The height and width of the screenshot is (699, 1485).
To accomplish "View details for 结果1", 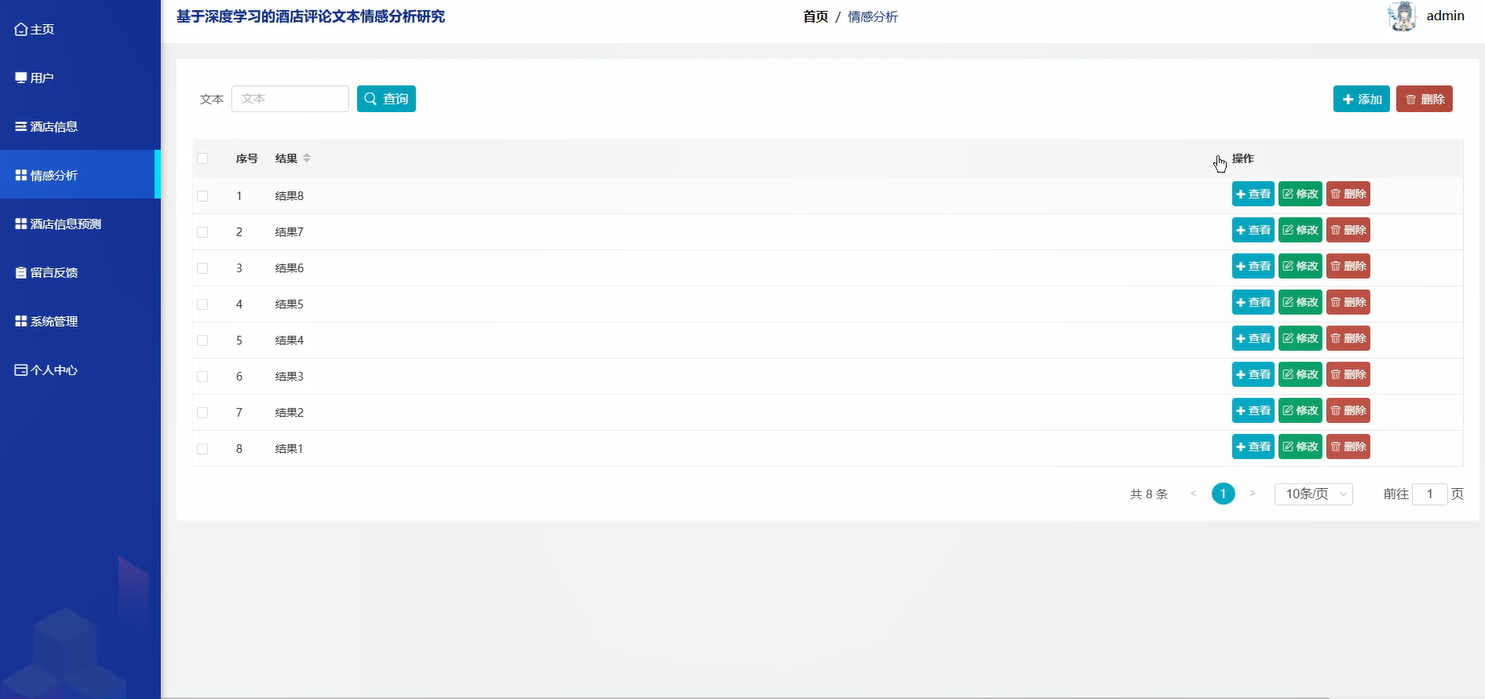I will click(x=1253, y=446).
